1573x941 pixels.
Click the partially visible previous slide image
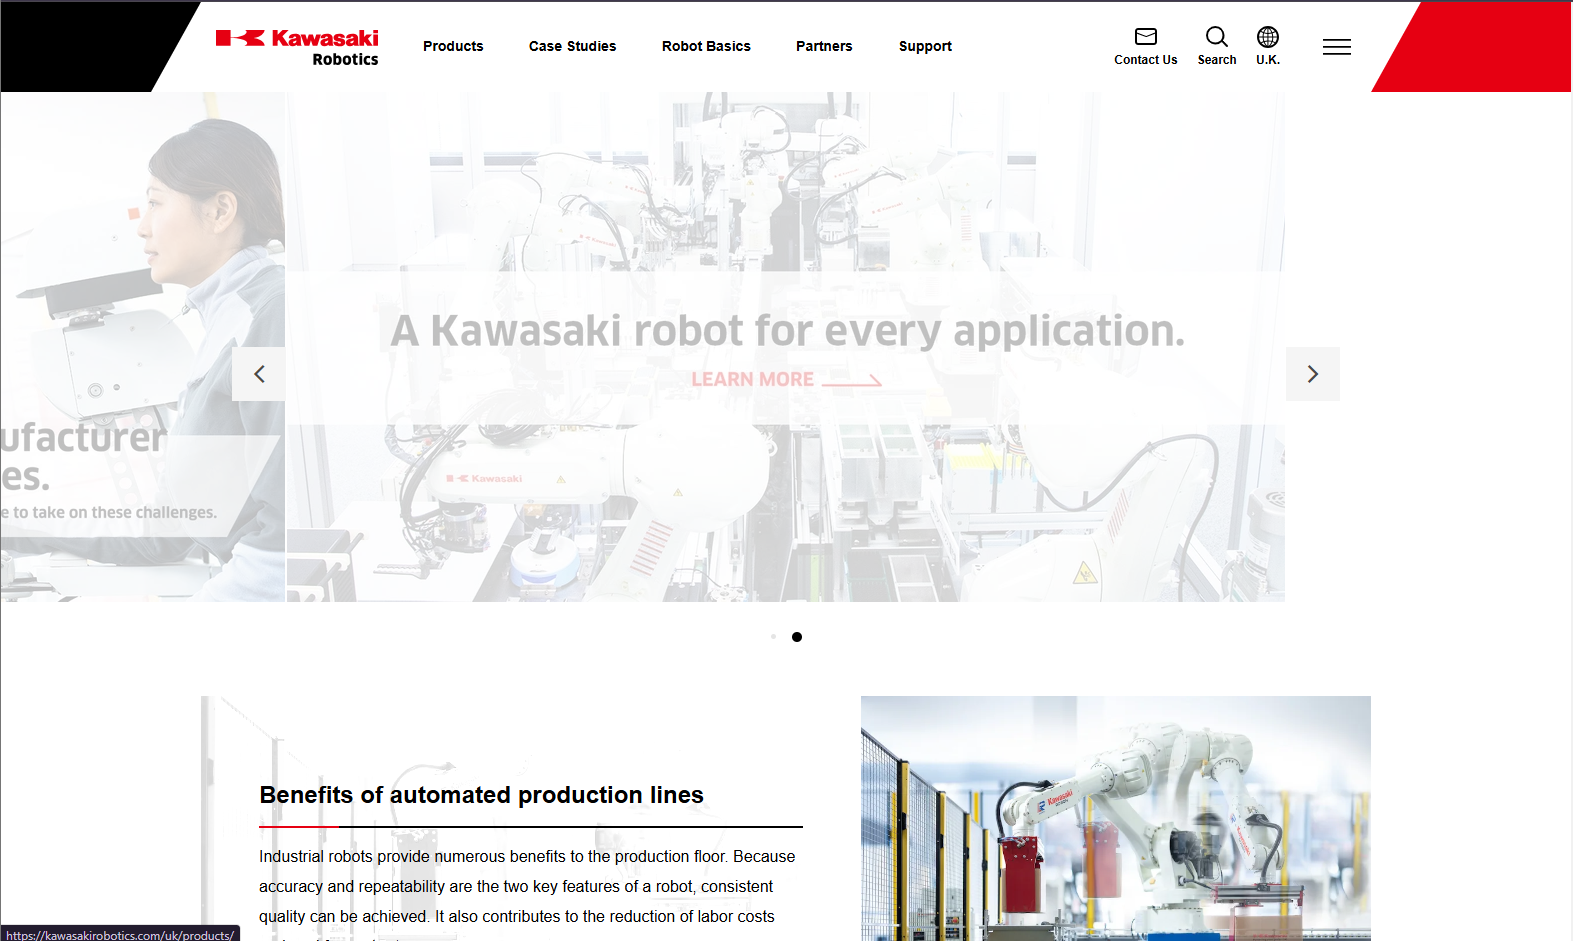pyautogui.click(x=142, y=347)
